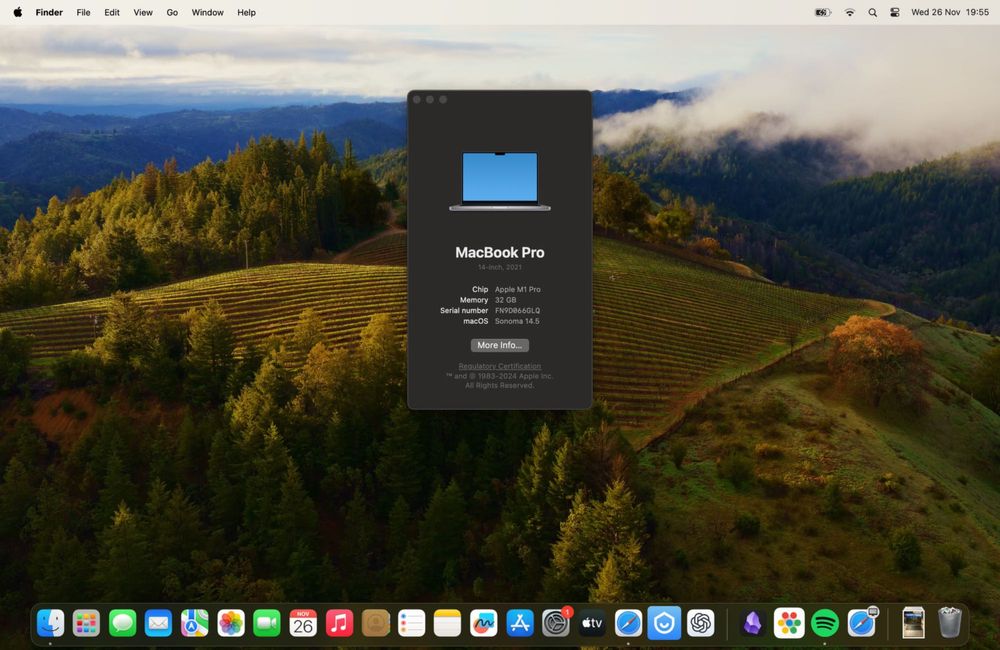
Task: Open the Calendar icon showing 26
Action: pos(303,623)
